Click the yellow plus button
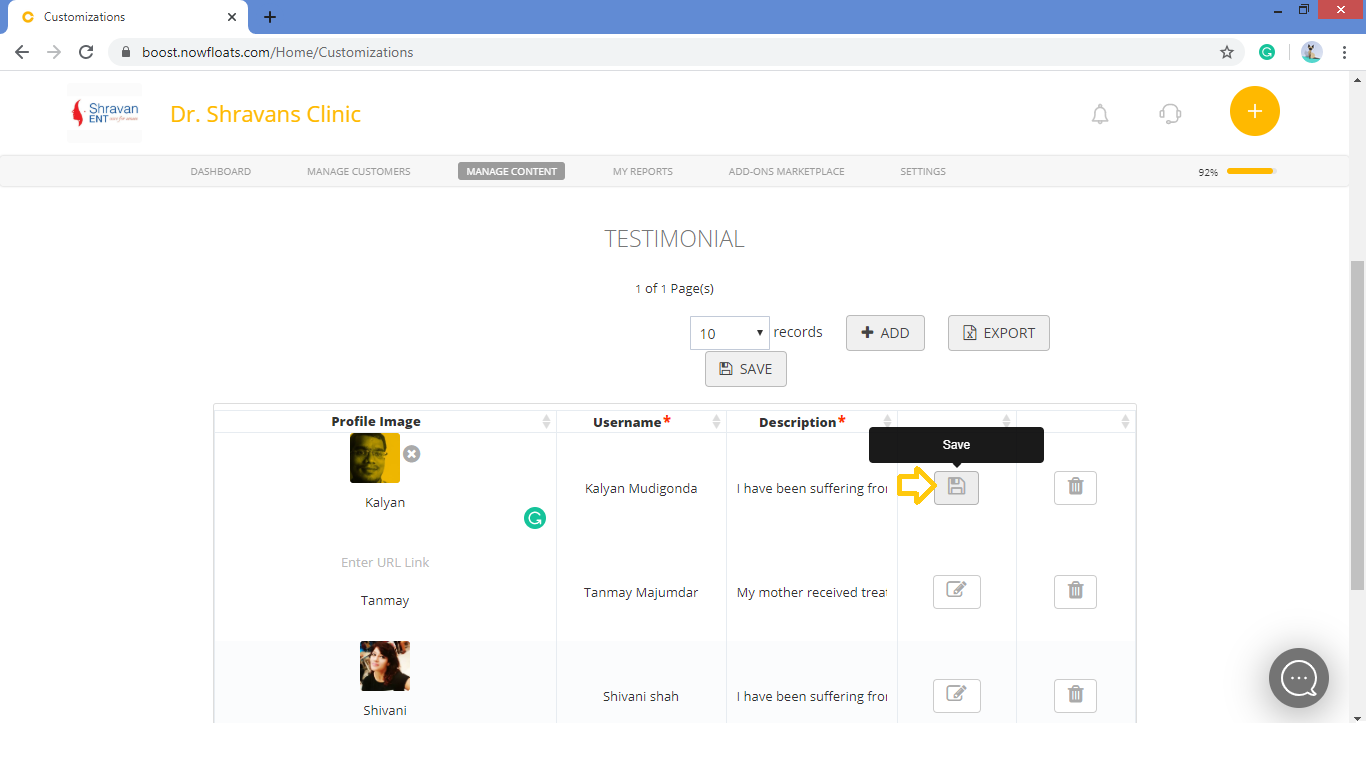The width and height of the screenshot is (1366, 768). tap(1254, 111)
